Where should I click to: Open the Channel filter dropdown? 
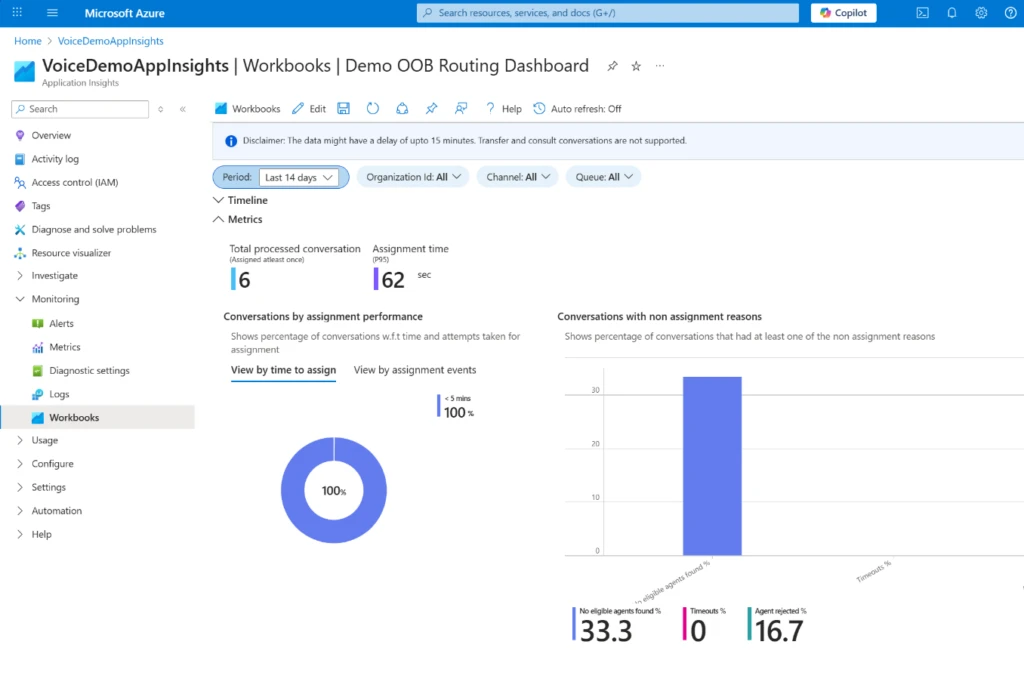pos(517,176)
